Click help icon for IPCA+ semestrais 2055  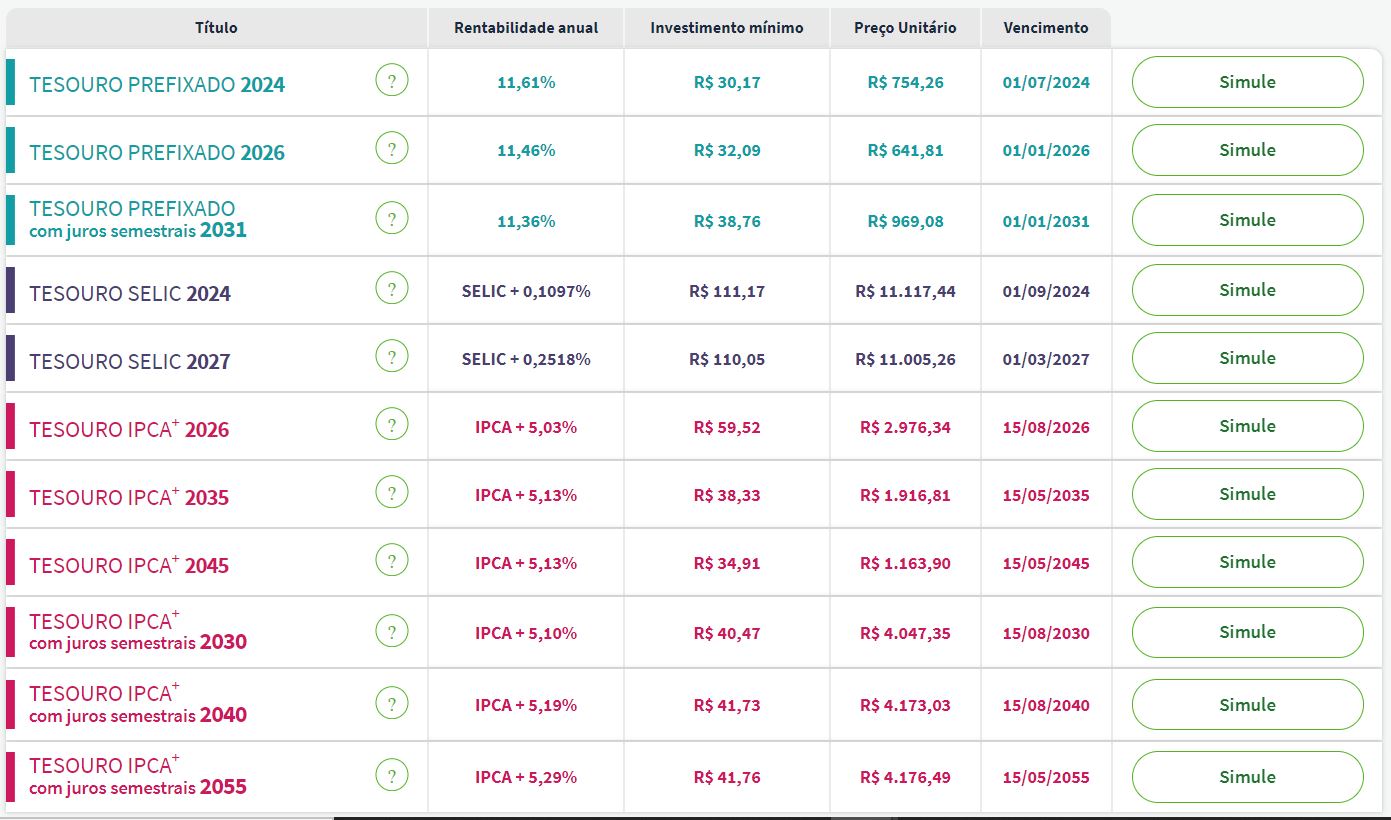click(392, 775)
